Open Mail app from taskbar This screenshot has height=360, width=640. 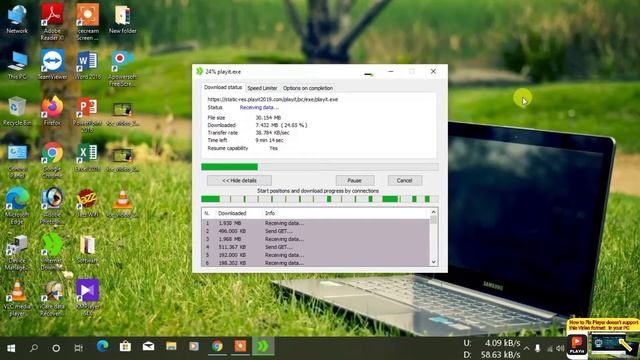click(x=148, y=347)
